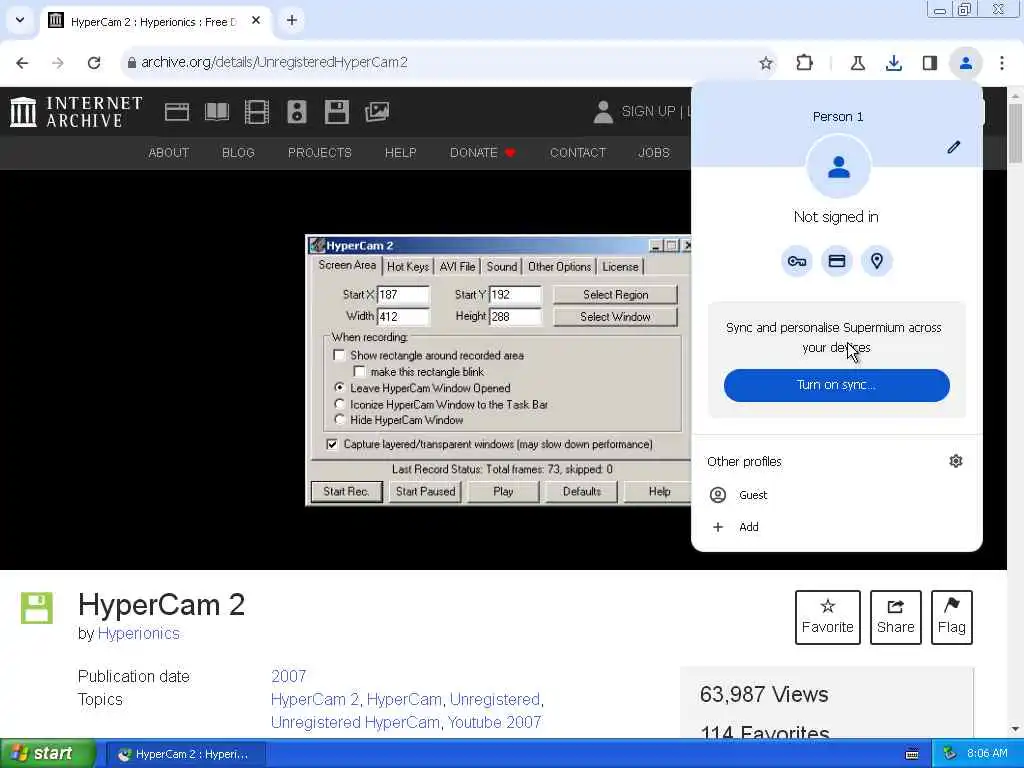Go back to previous page
Viewport: 1024px width, 768px height.
point(22,63)
